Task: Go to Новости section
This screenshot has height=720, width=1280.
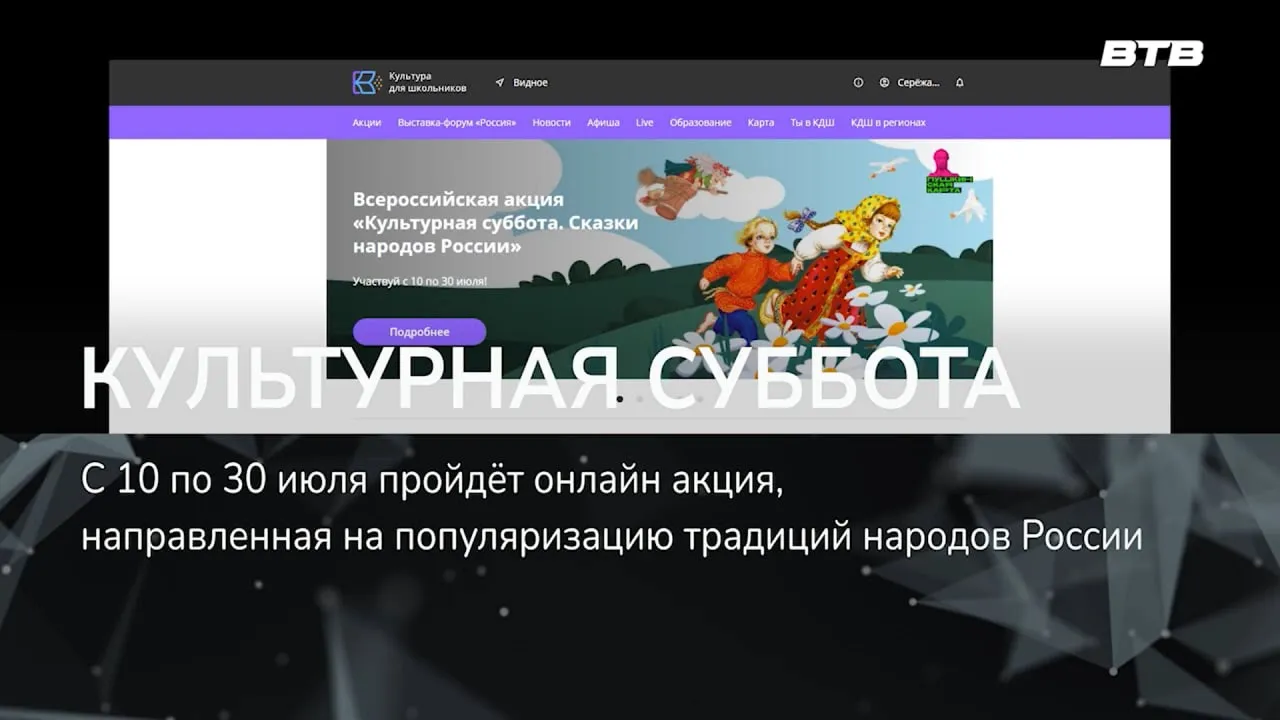Action: (552, 122)
